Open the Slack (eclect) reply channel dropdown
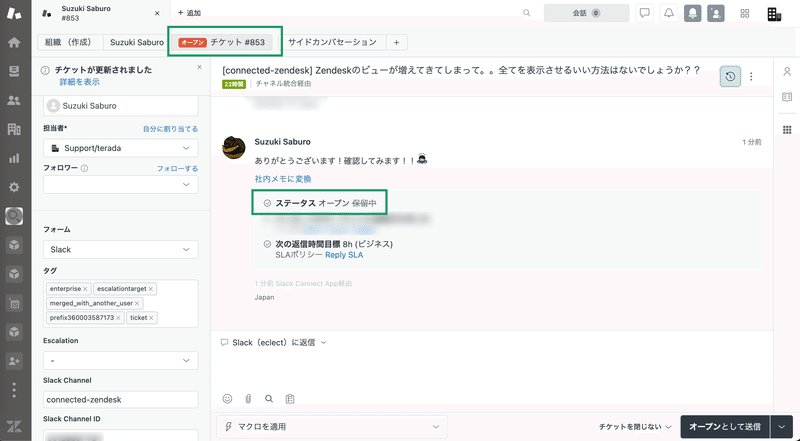This screenshot has width=800, height=441. [273, 342]
